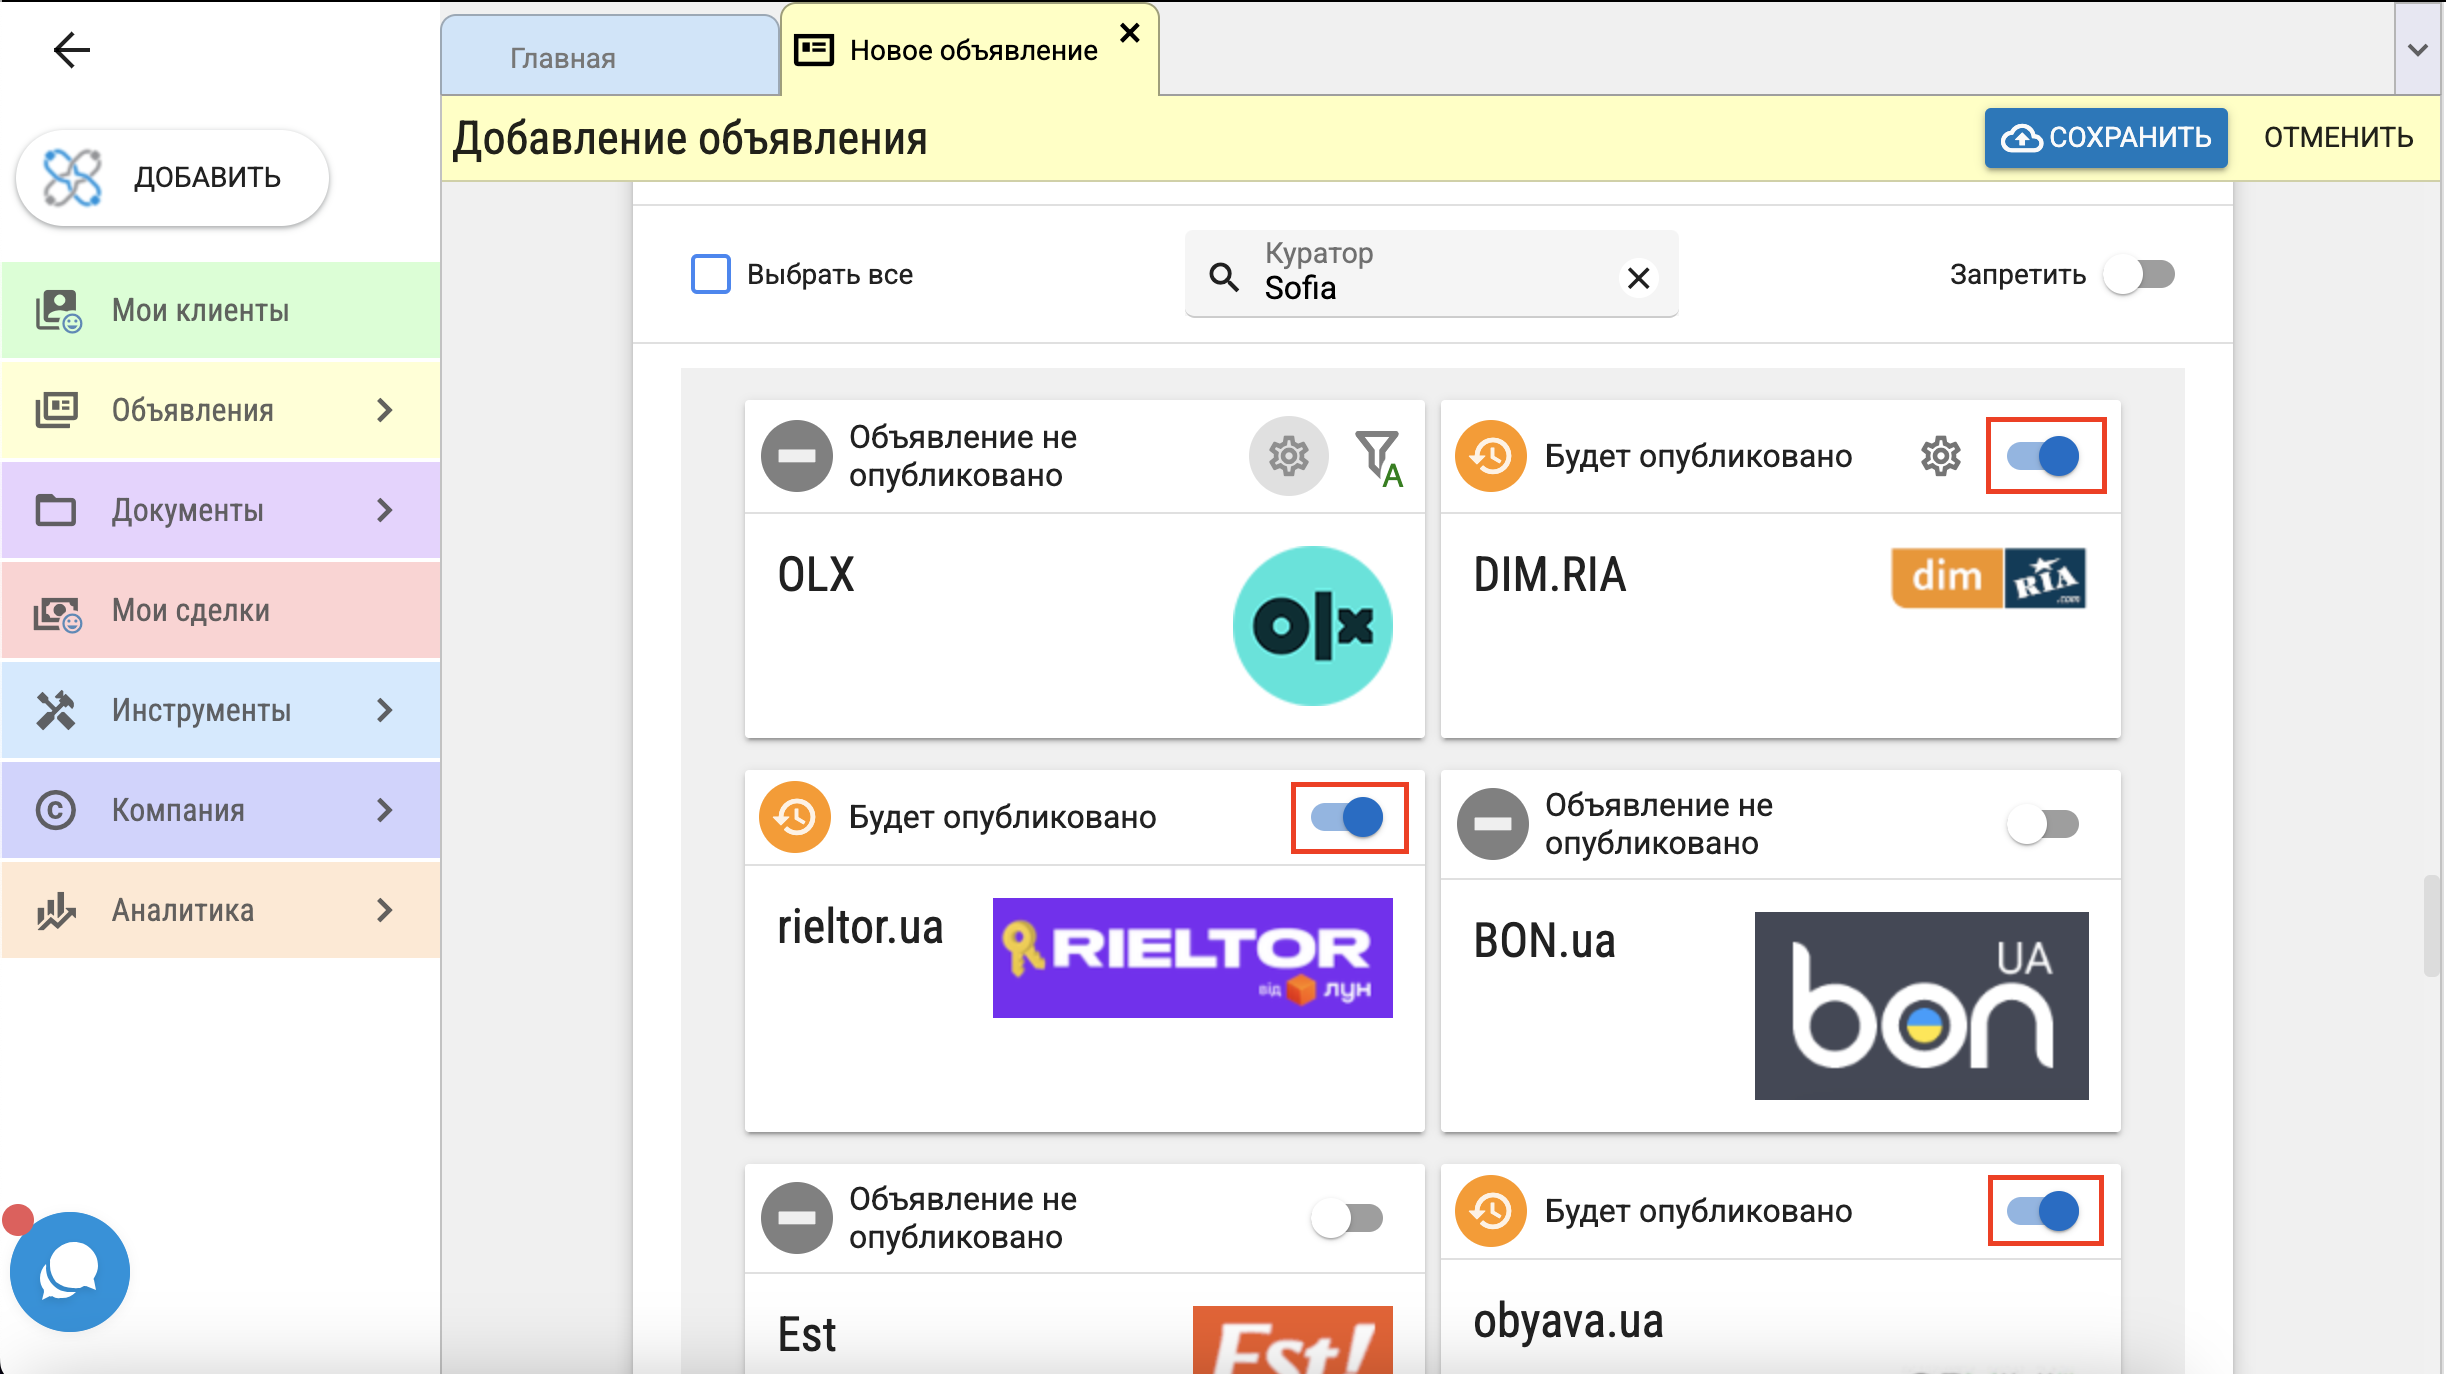Click BON.ua not-published status icon

pyautogui.click(x=1493, y=824)
